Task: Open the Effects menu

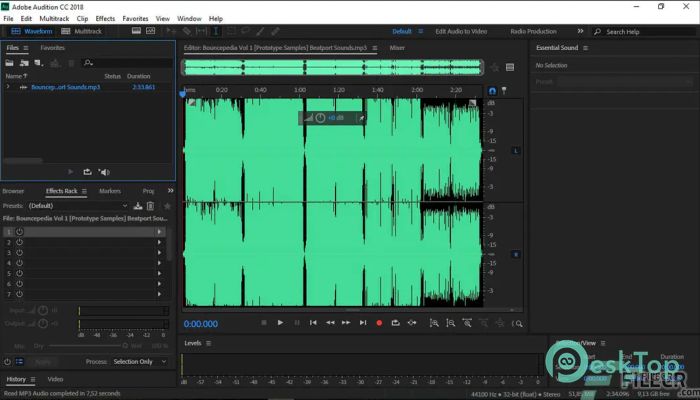Action: coord(105,19)
